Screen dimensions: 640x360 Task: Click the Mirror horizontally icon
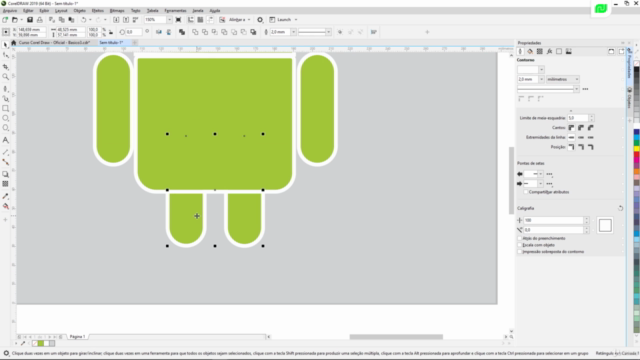tap(159, 32)
